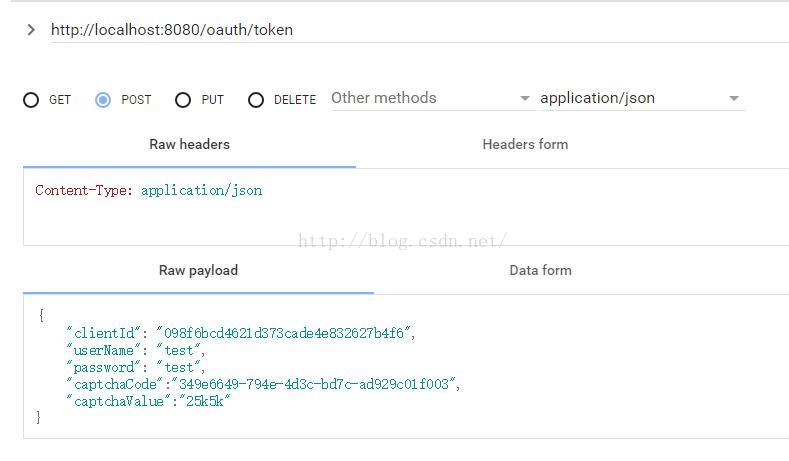
Task: Select the DELETE radio button
Action: coord(256,100)
